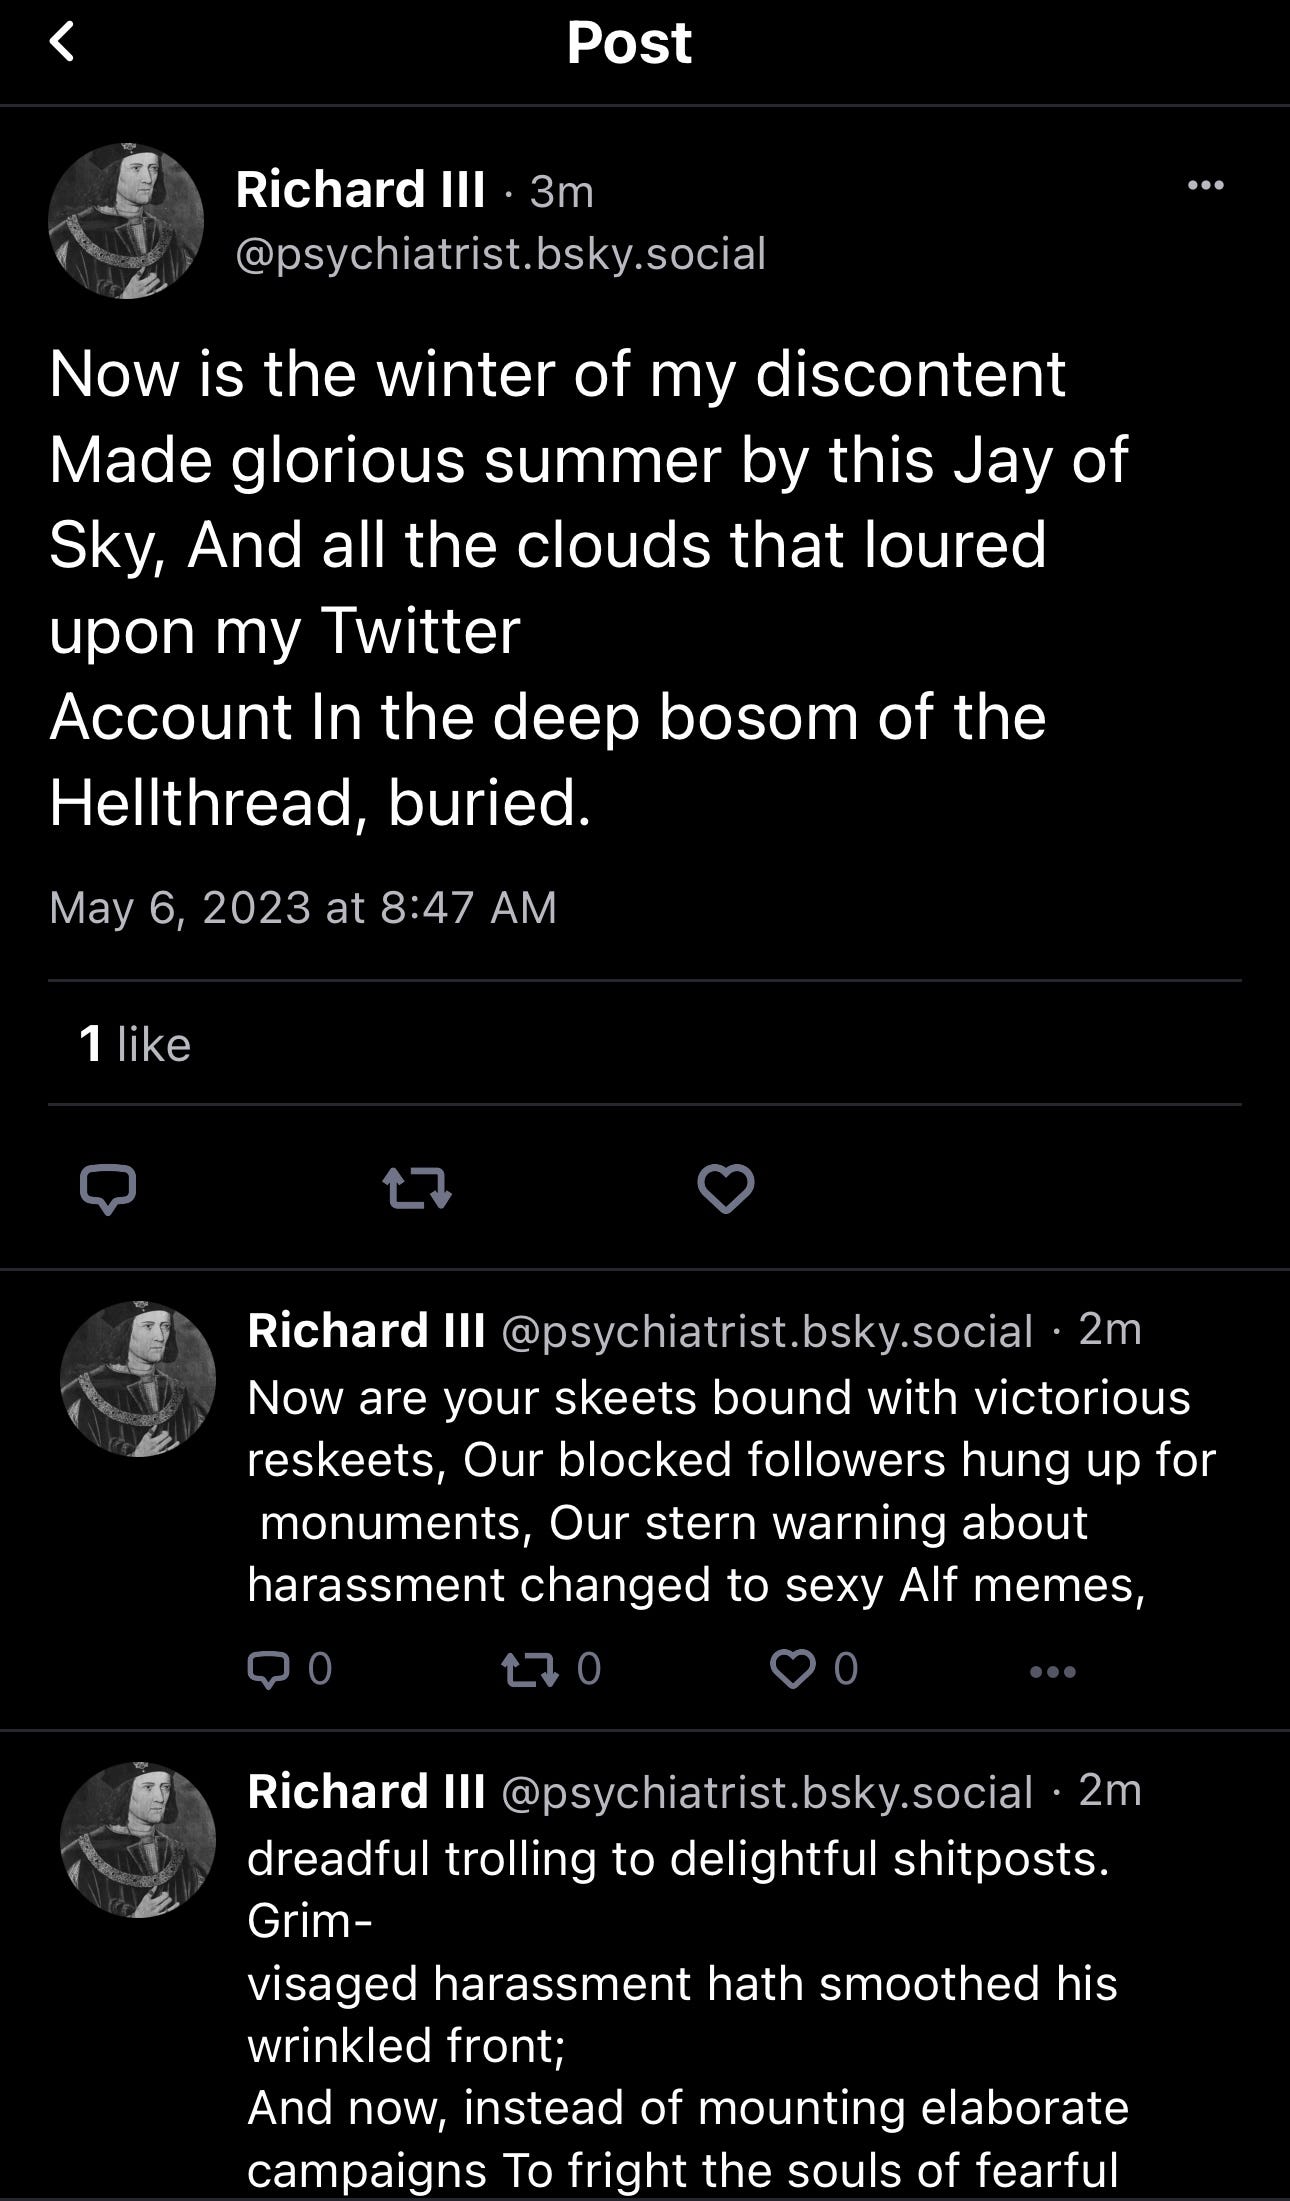
Task: Click the May 6, 2023 timestamp
Action: coord(302,908)
